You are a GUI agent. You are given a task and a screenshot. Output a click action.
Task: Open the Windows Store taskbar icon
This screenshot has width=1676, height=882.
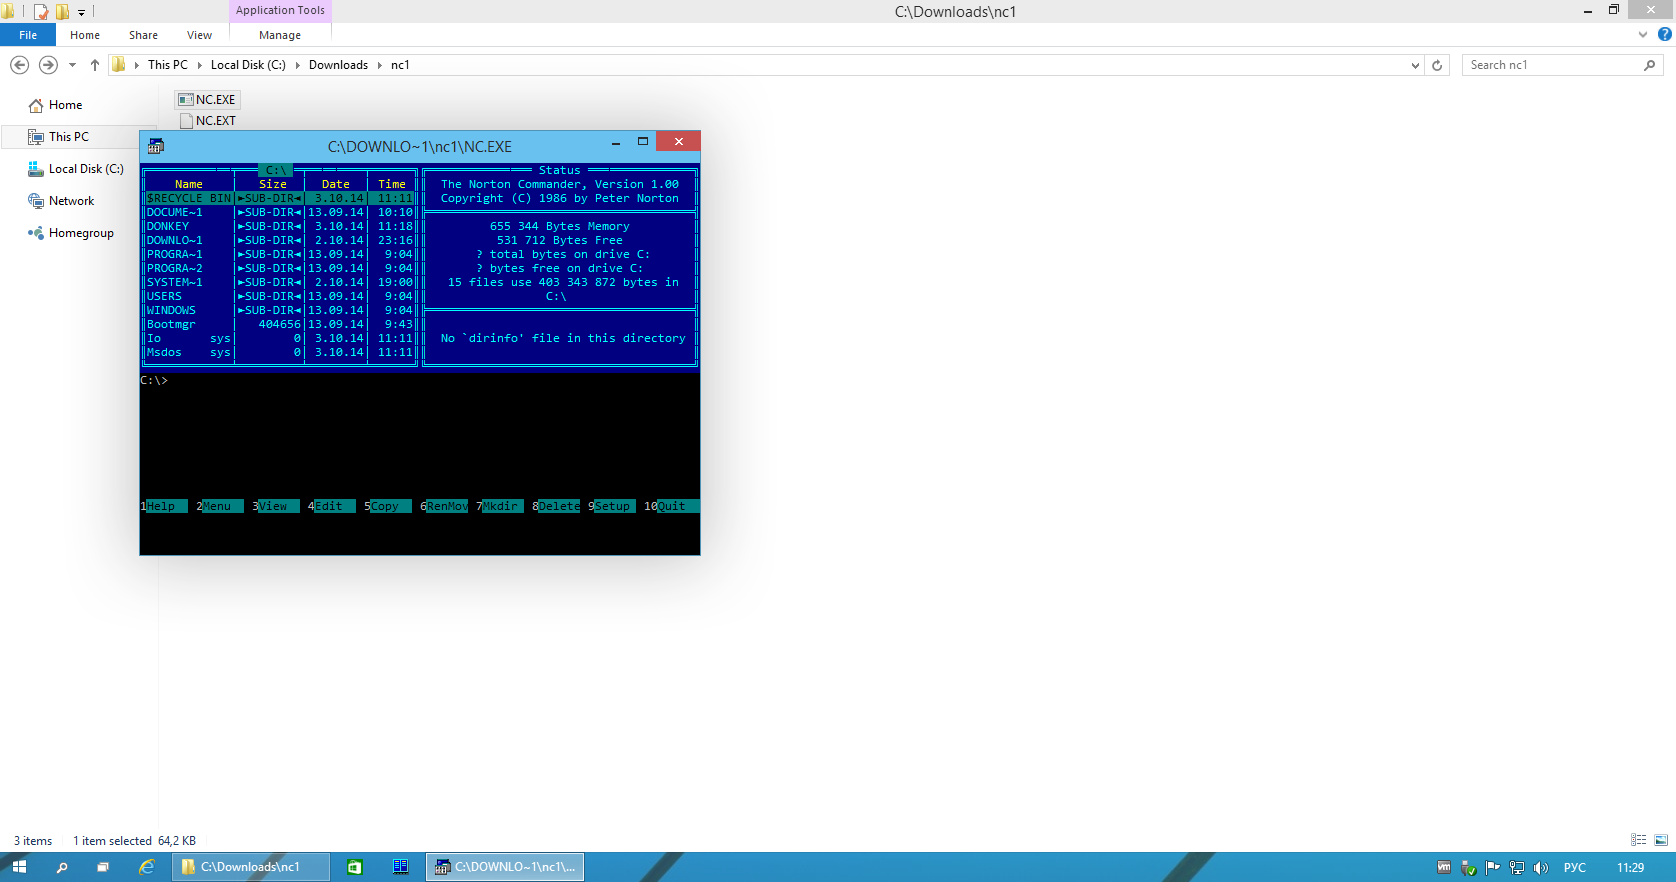(x=355, y=867)
